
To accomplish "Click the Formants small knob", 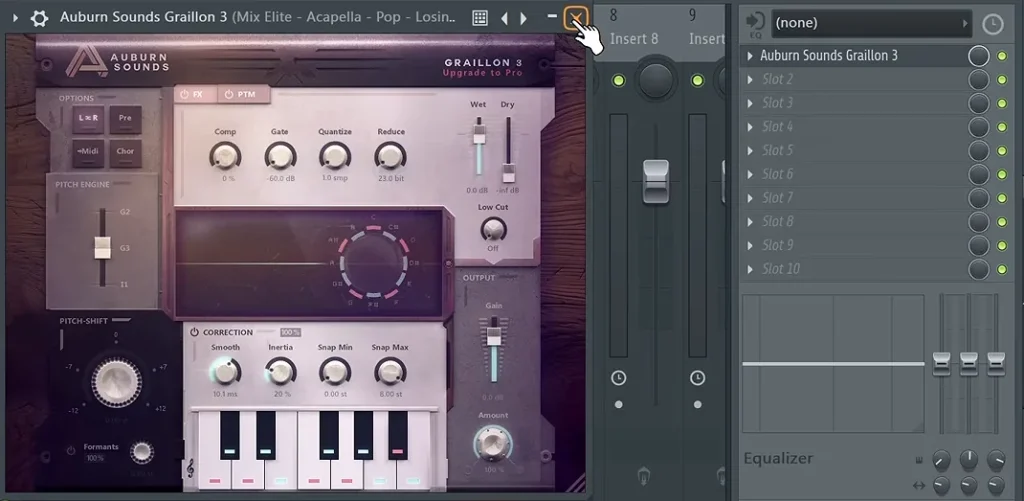I will coord(142,452).
